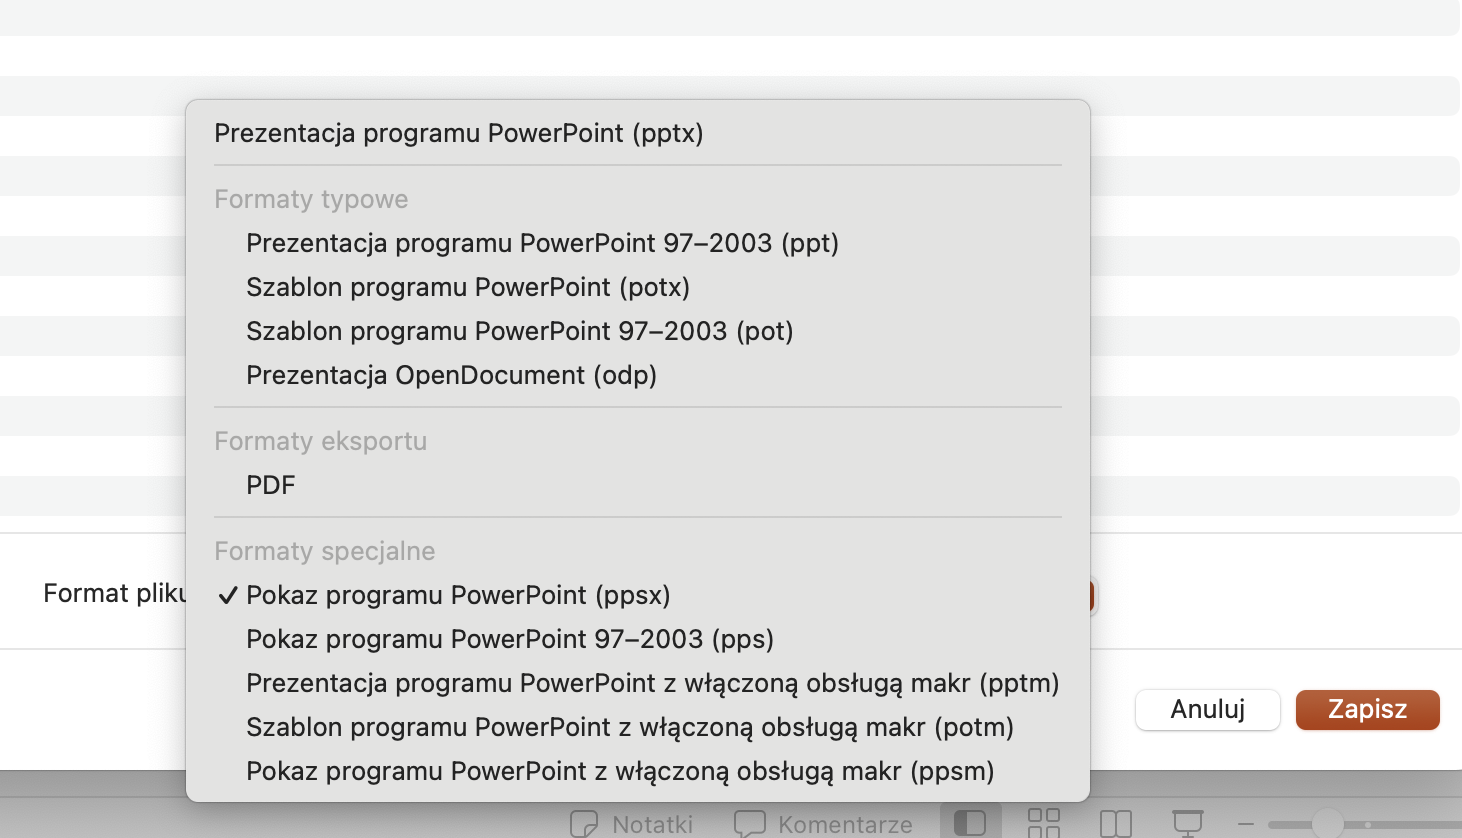
Task: Select Prezentacja programu PowerPoint (pptx) format
Action: coord(459,133)
